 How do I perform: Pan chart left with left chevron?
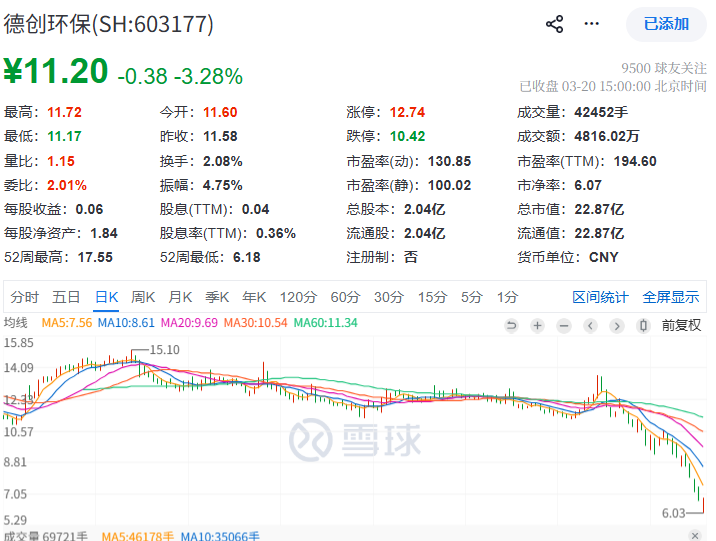coord(590,326)
